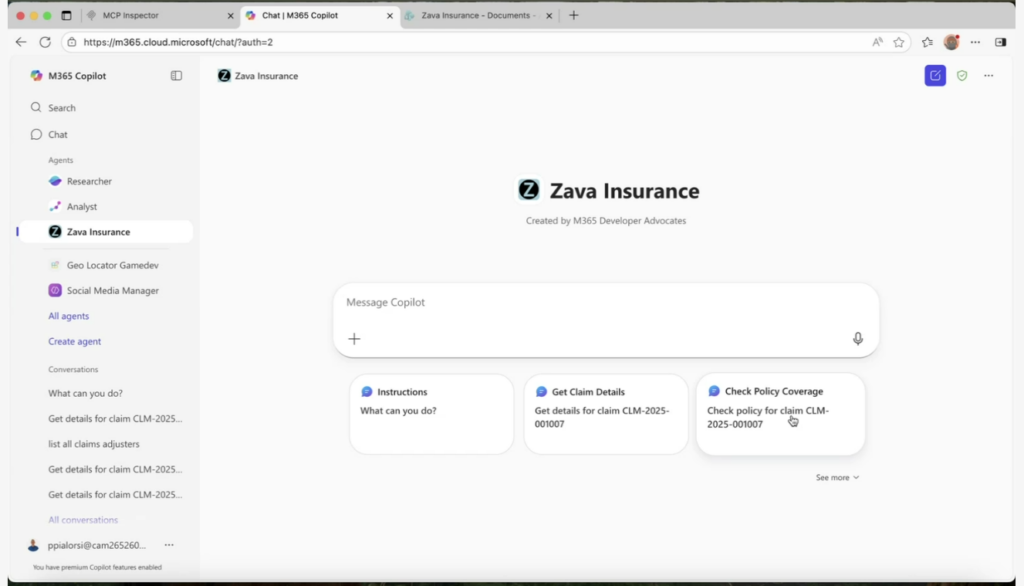Open browser settings and more menu

(975, 42)
